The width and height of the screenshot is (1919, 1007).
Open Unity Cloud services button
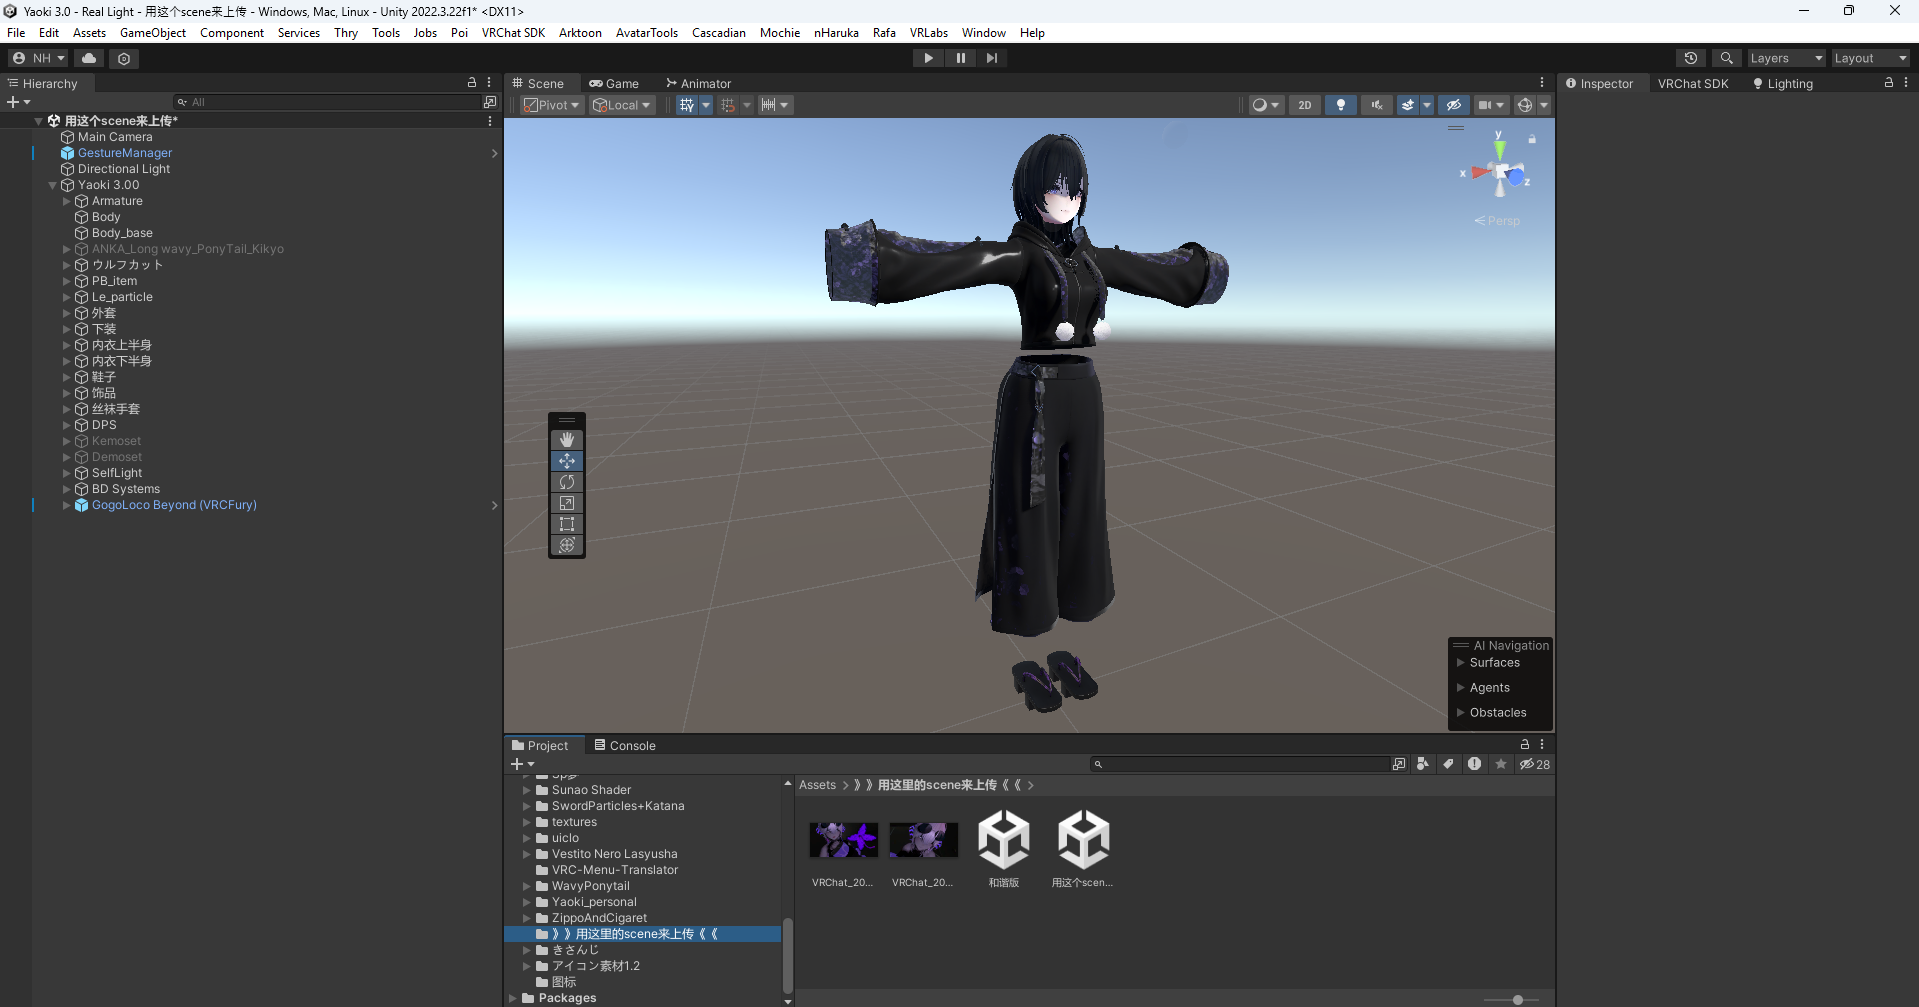tap(89, 58)
